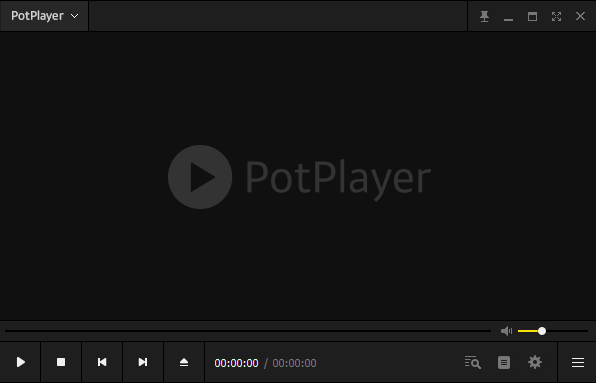Open the playlist search icon

click(472, 362)
